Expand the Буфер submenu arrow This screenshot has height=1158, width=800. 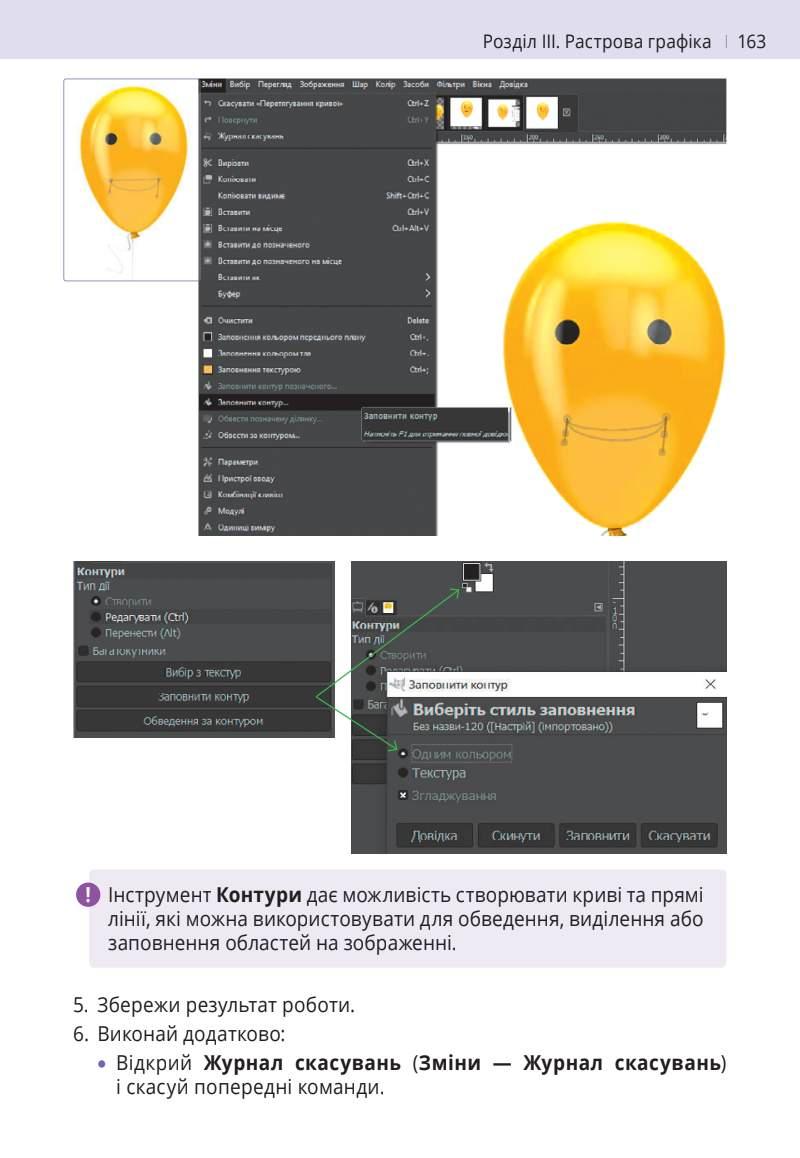(x=428, y=293)
